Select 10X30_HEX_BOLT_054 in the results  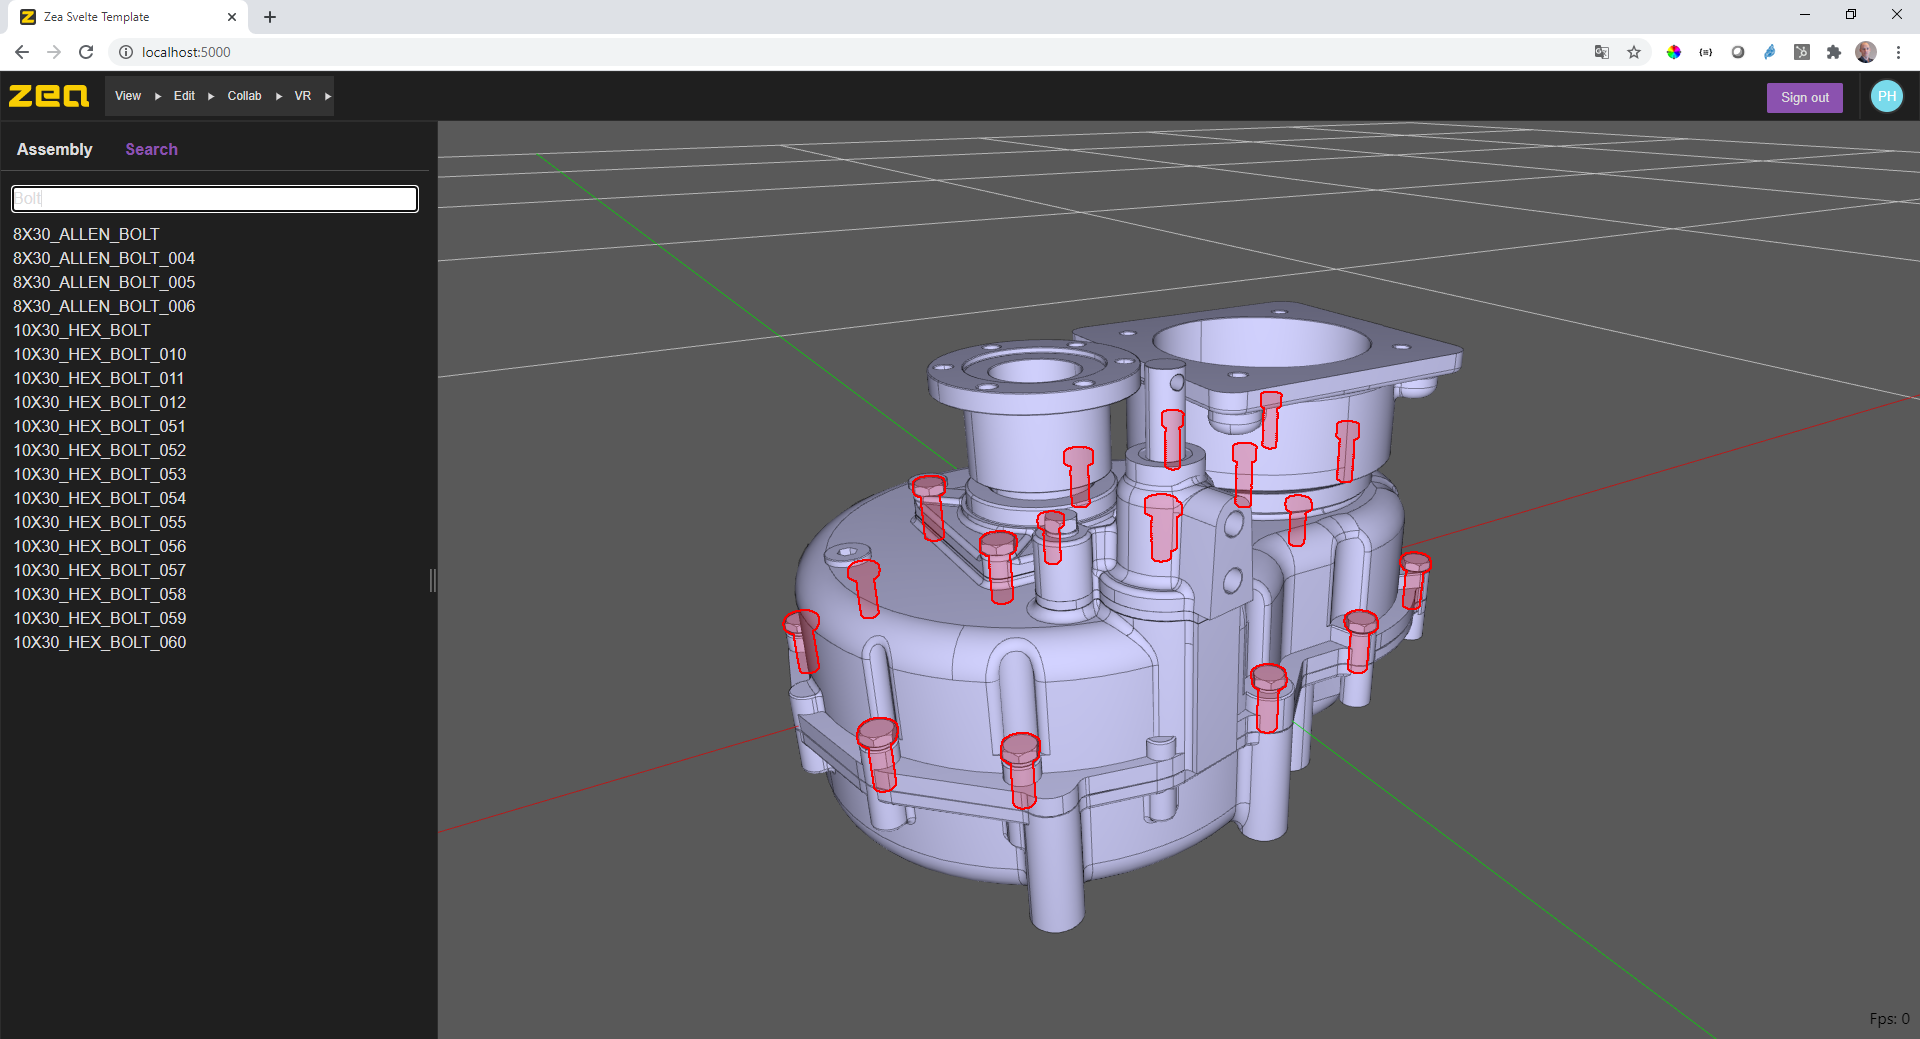coord(100,498)
